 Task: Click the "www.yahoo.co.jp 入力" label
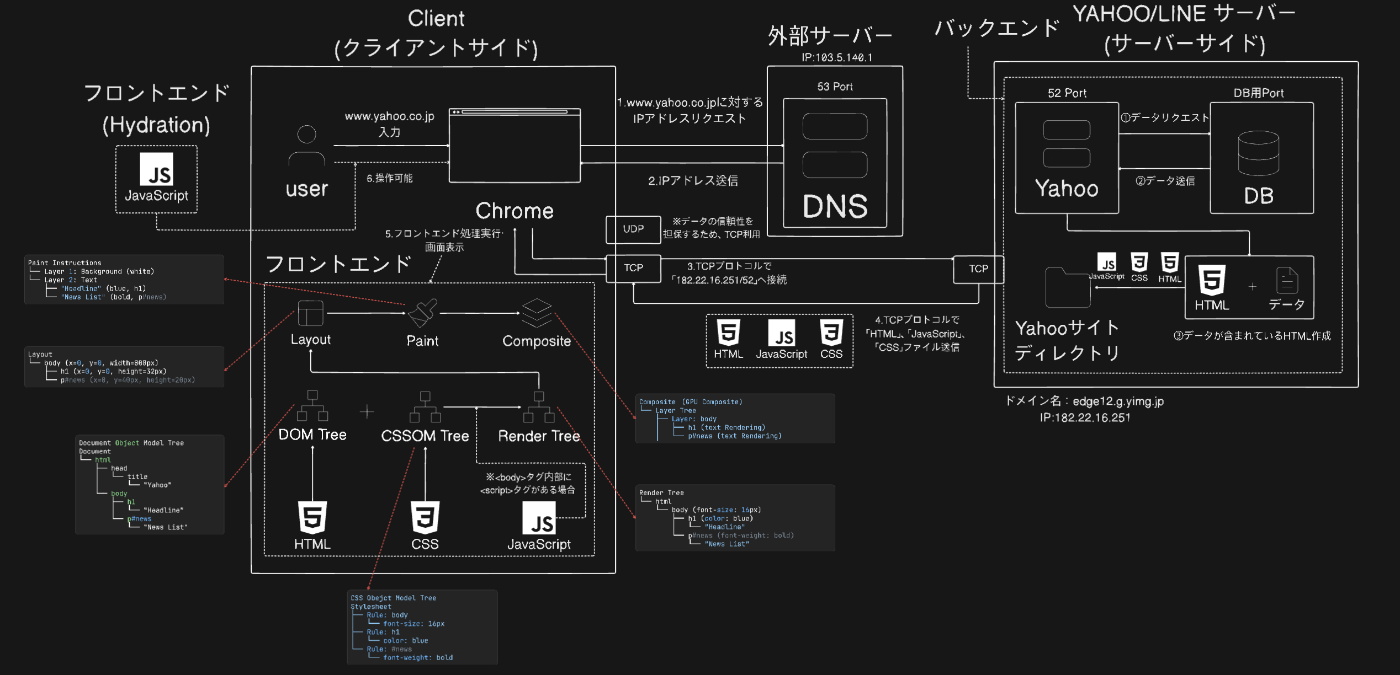tap(389, 124)
